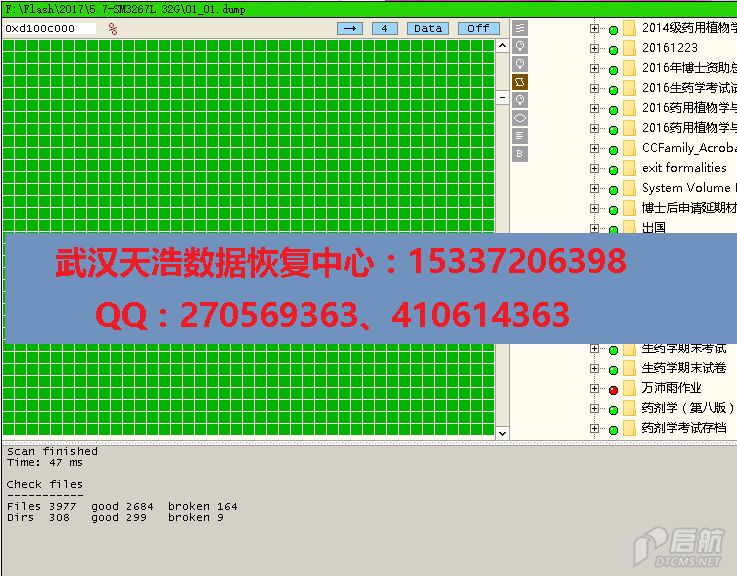
Task: Click the green status dot for exit formalities
Action: (x=613, y=169)
